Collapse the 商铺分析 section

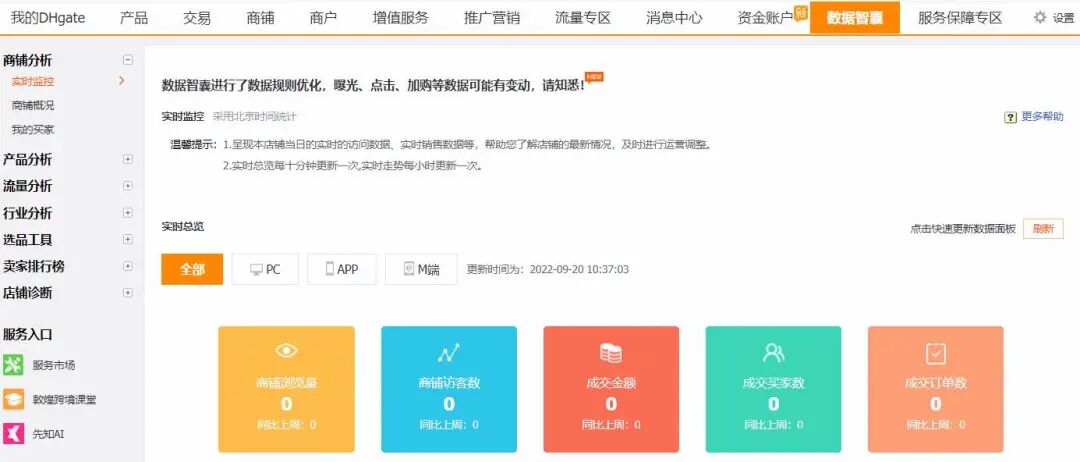pos(127,61)
